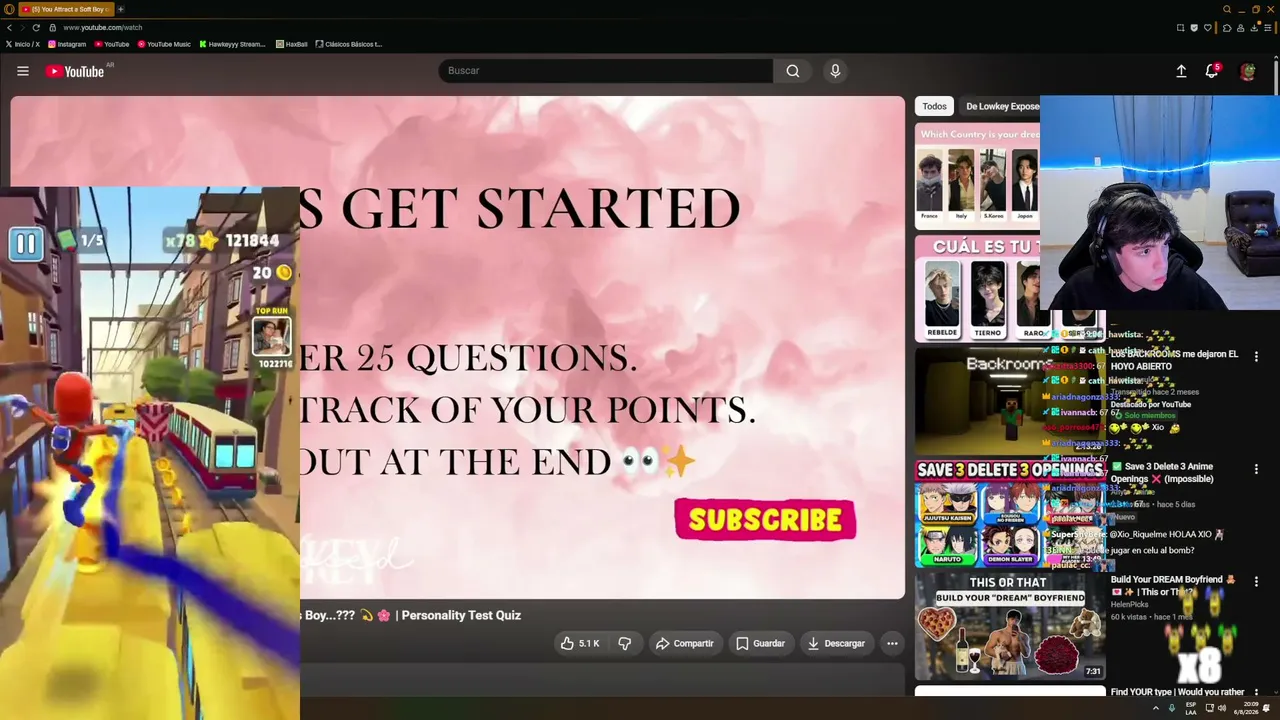This screenshot has width=1280, height=720.
Task: Select the Todos filter chip
Action: [934, 106]
